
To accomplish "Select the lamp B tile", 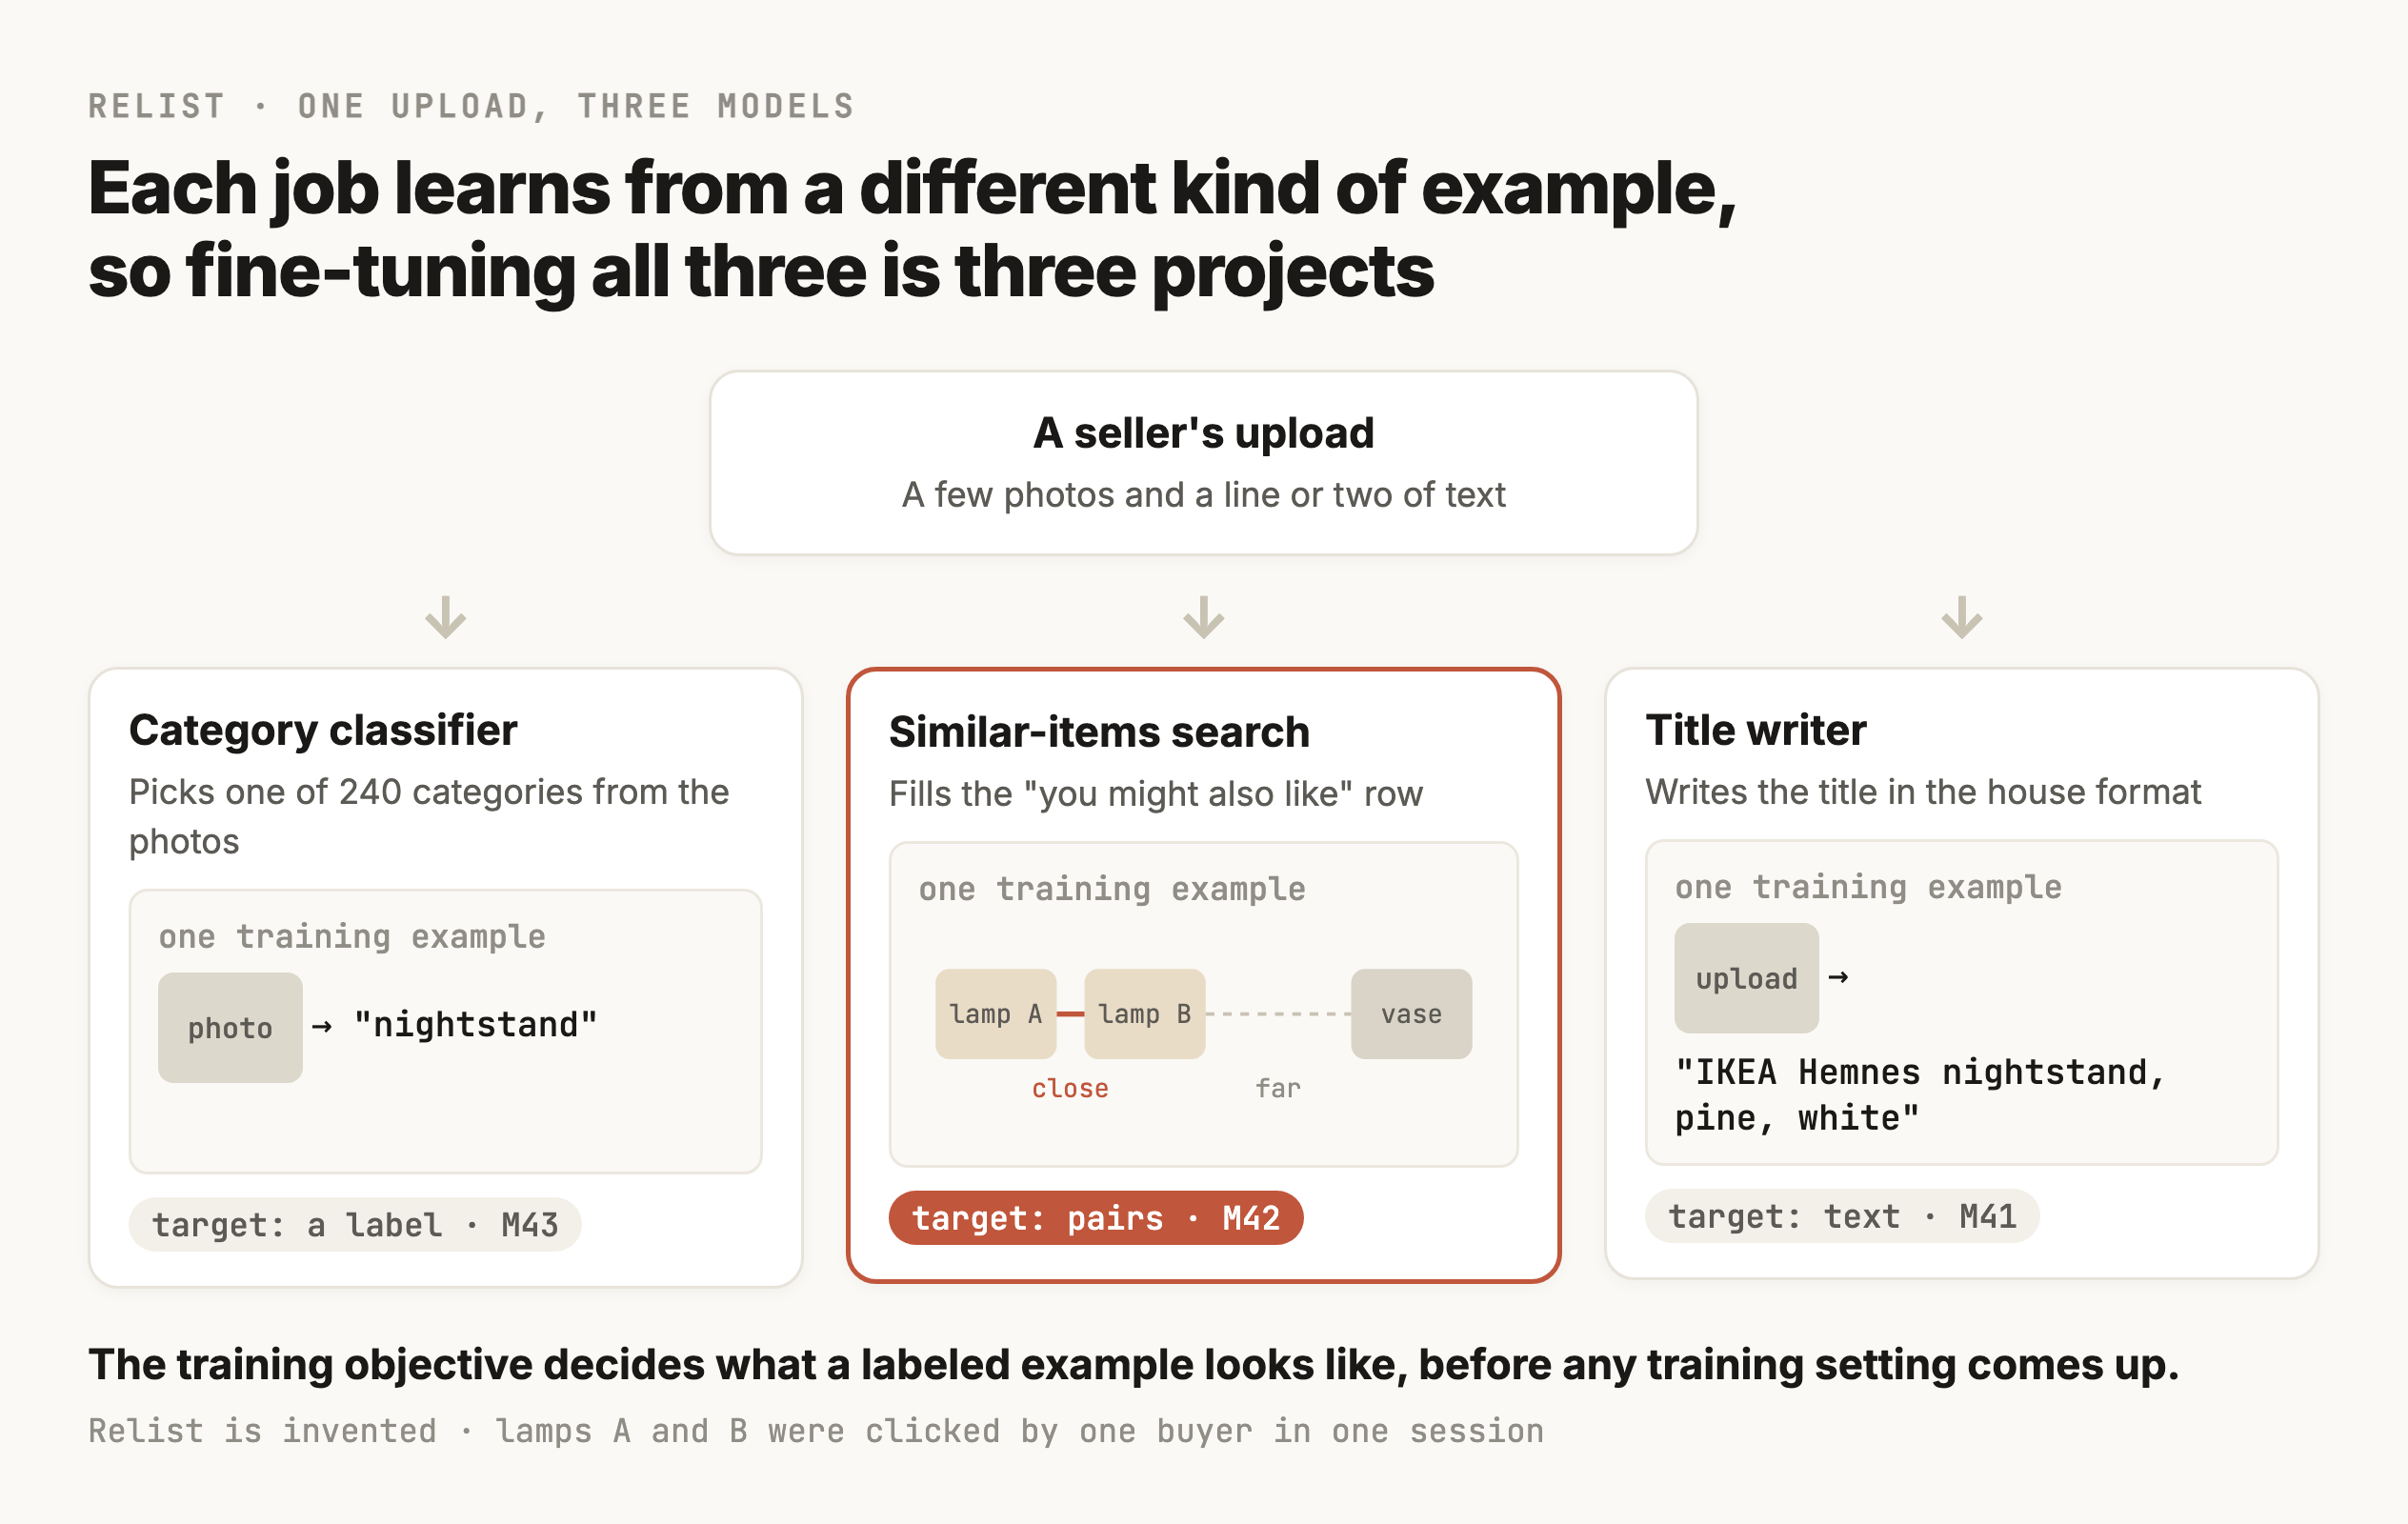I will pos(1144,1013).
